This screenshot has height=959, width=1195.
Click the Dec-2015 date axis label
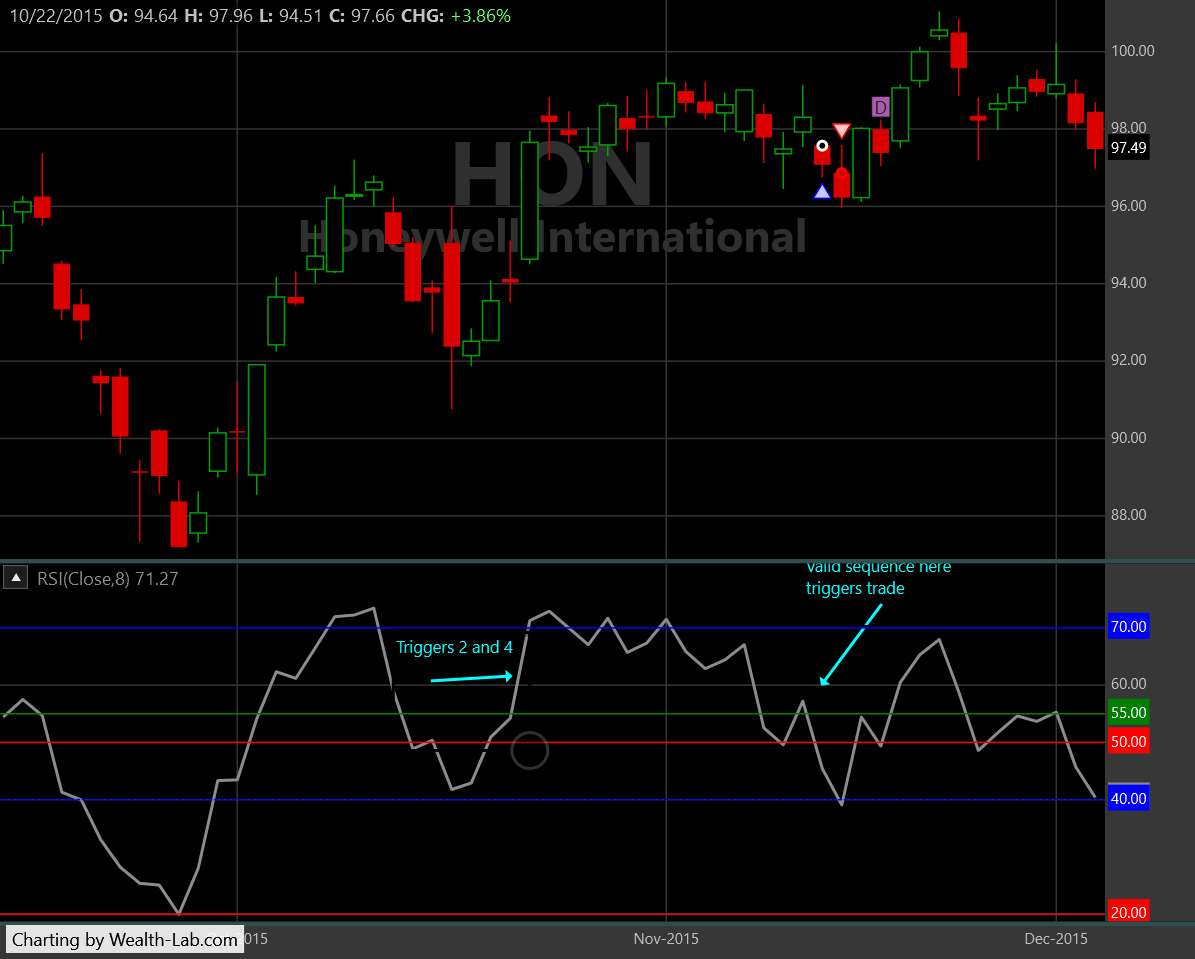tap(1056, 938)
